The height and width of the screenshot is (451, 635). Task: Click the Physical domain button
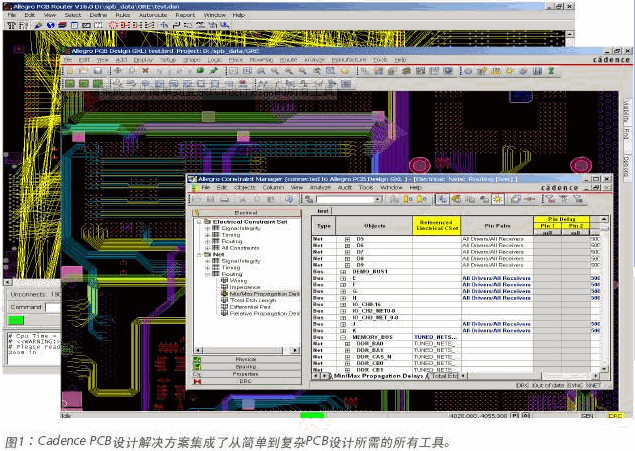(246, 360)
